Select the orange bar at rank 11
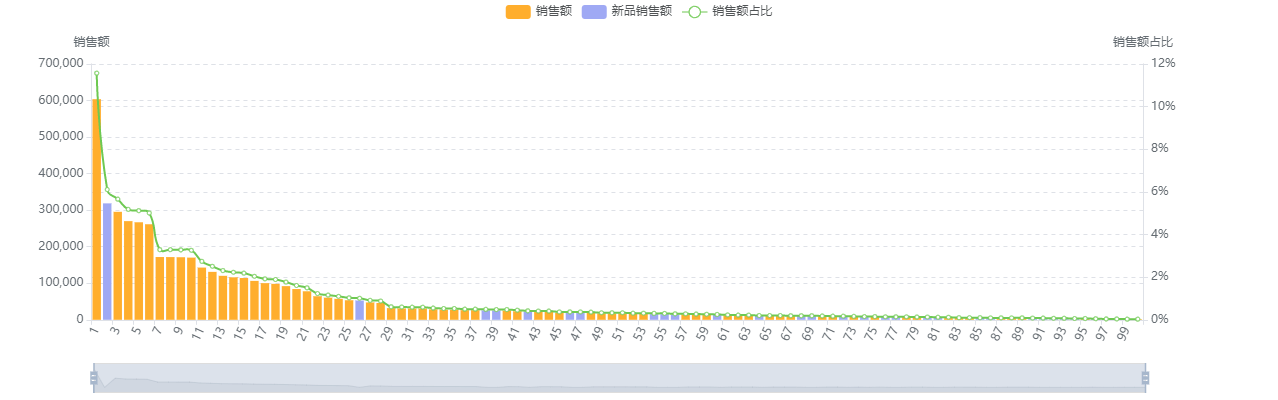Image resolution: width=1278 pixels, height=400 pixels. click(x=201, y=294)
